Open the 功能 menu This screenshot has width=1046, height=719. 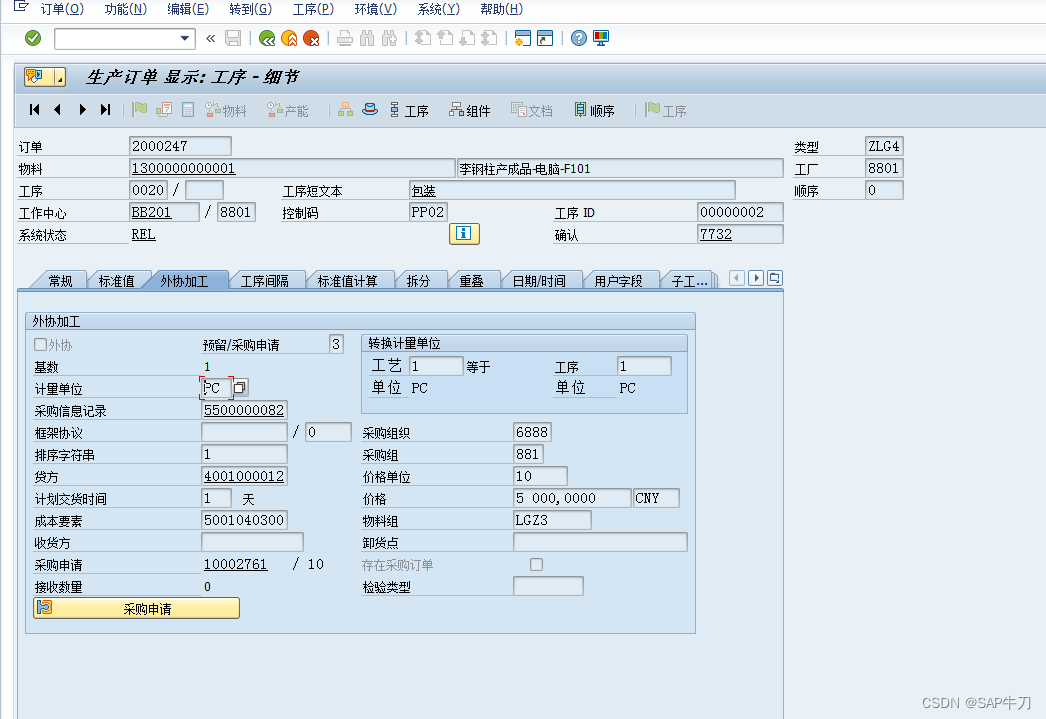[x=126, y=9]
